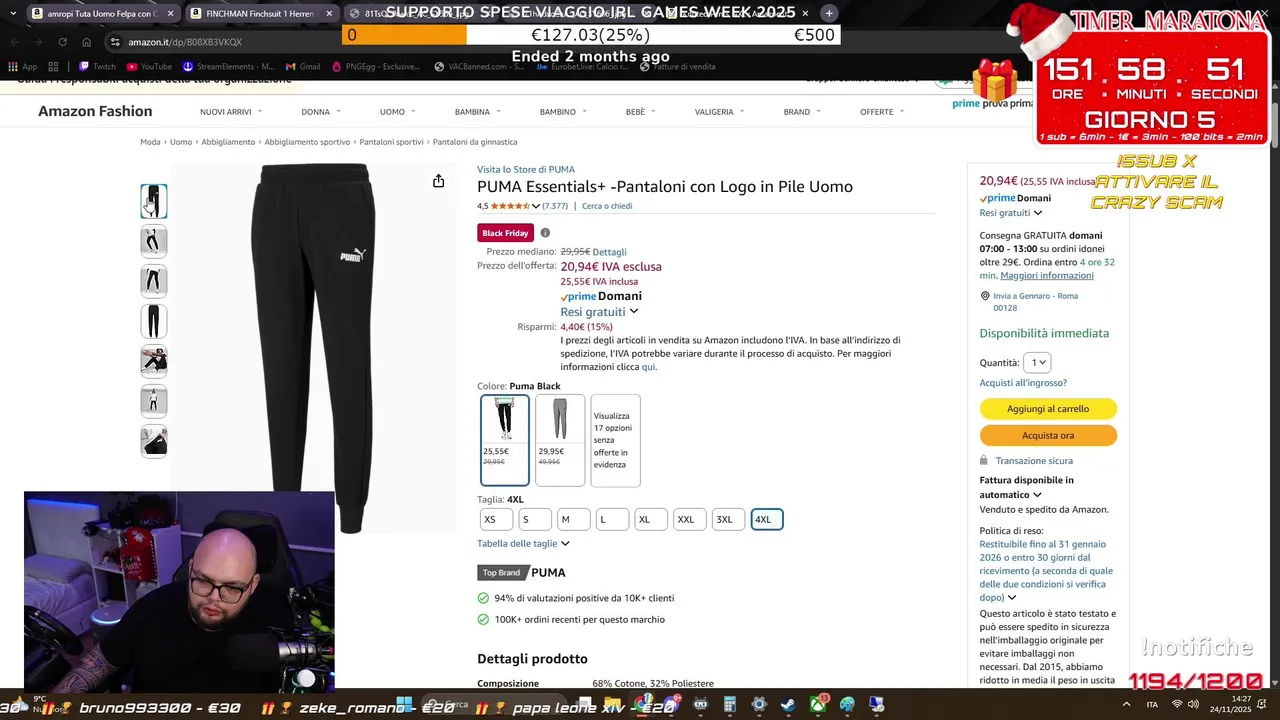This screenshot has width=1280, height=720.
Task: Open the Gmail bookmark
Action: 302,67
